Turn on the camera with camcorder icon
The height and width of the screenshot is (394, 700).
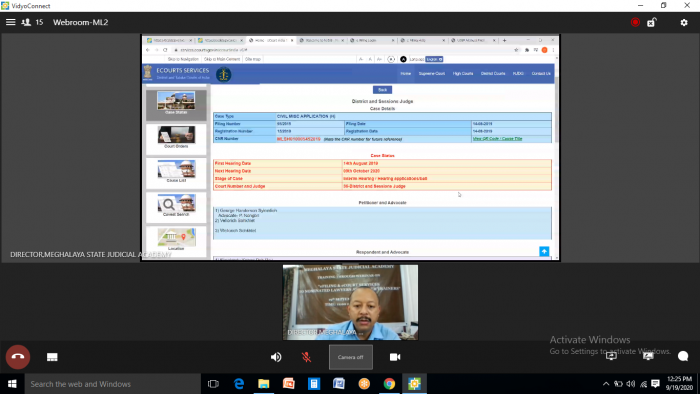[x=395, y=357]
